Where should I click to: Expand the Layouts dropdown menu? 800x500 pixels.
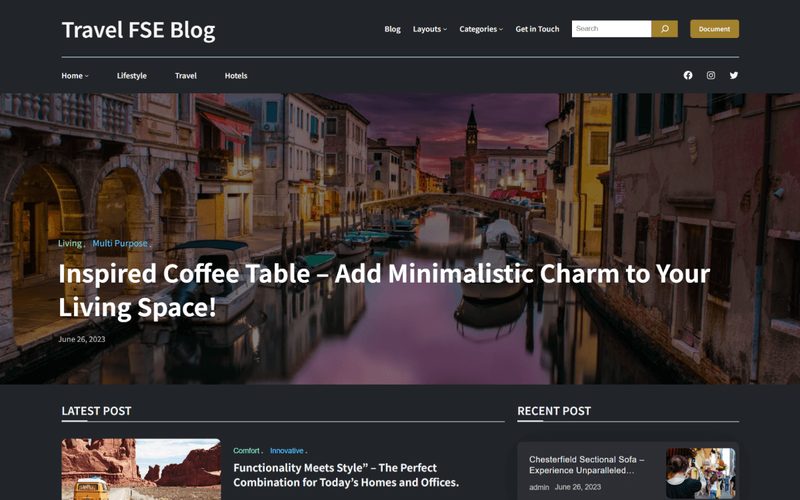430,29
